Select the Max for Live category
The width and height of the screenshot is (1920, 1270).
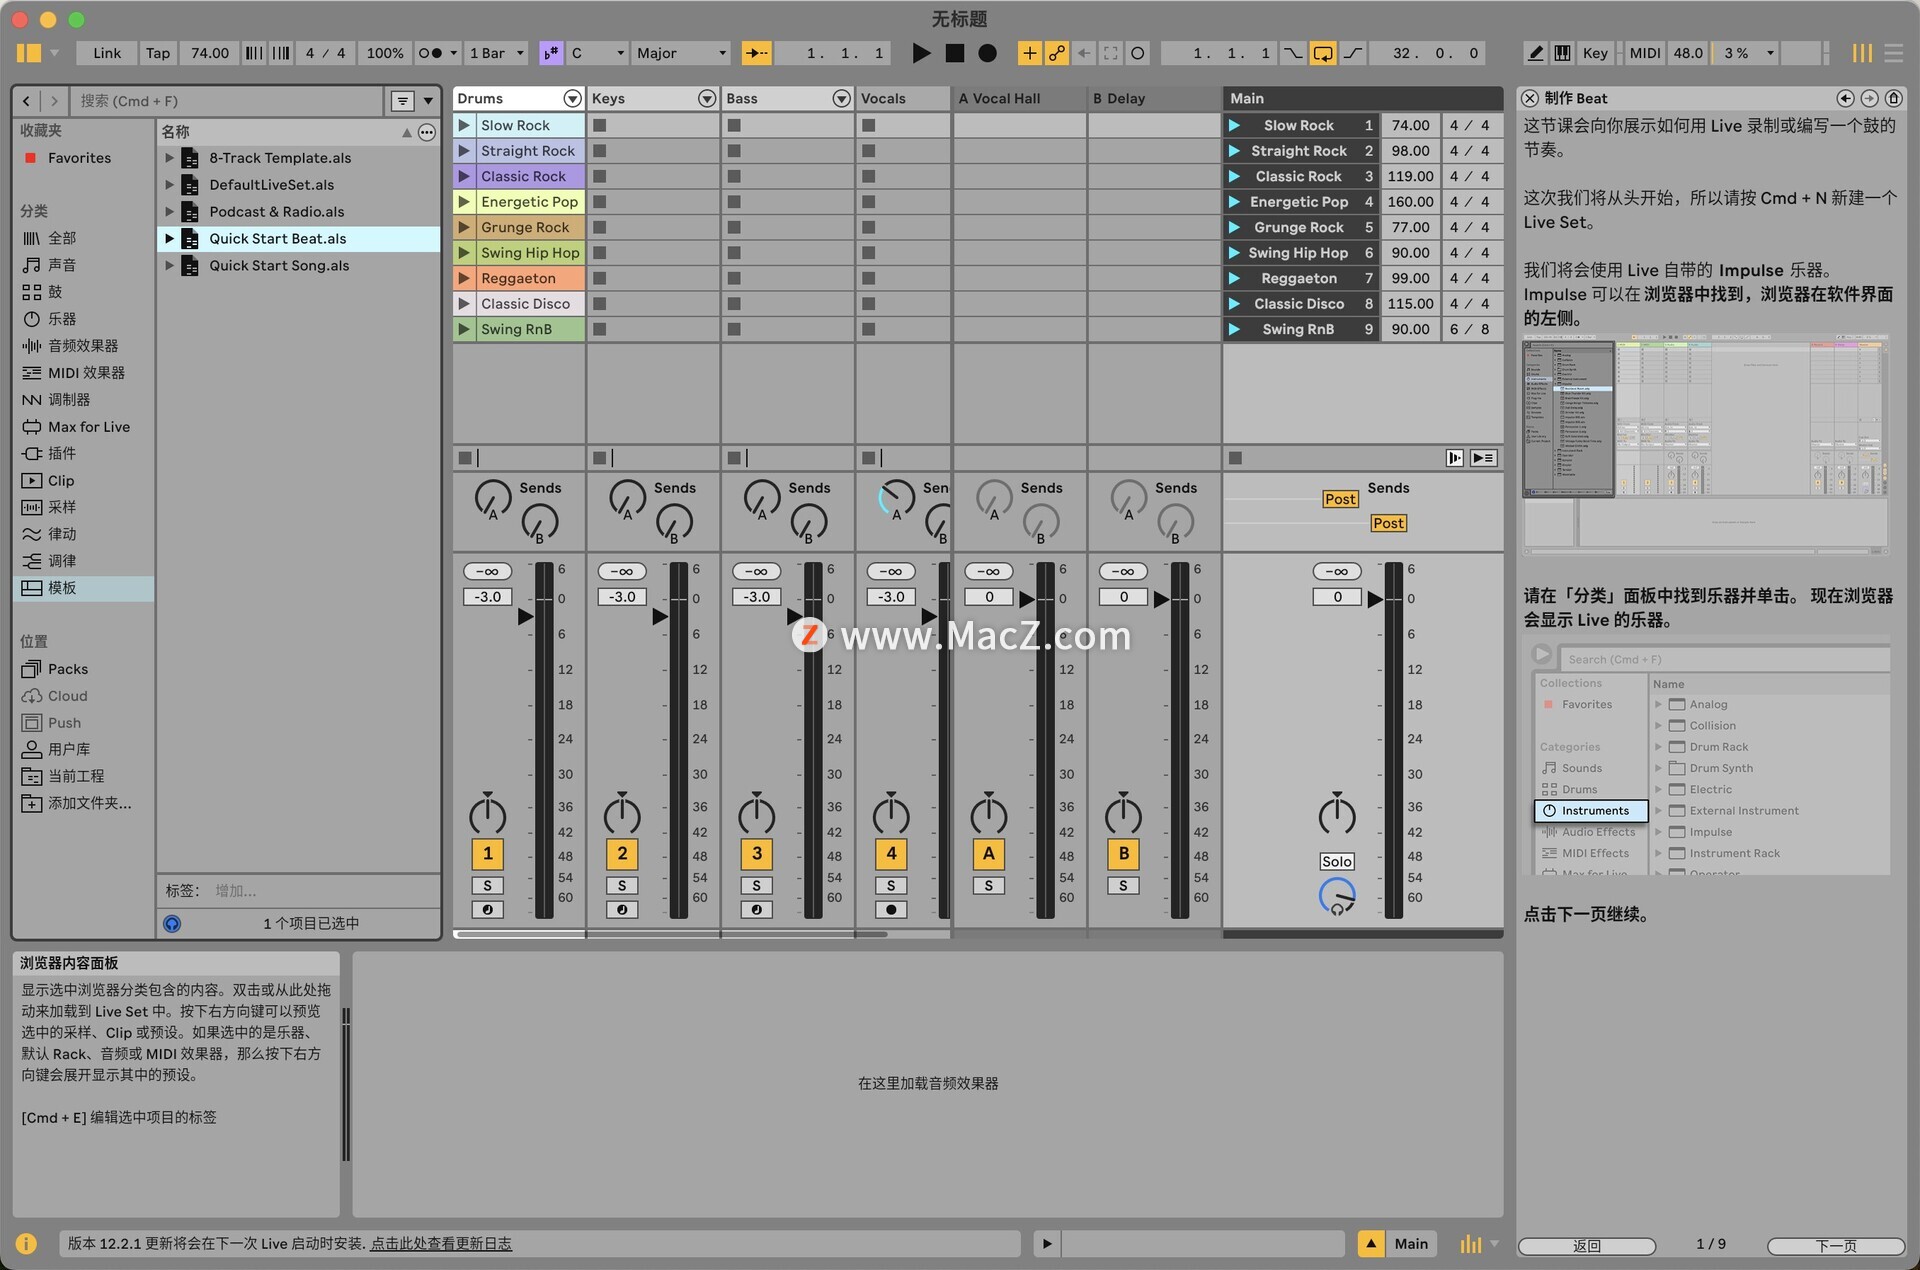[88, 427]
